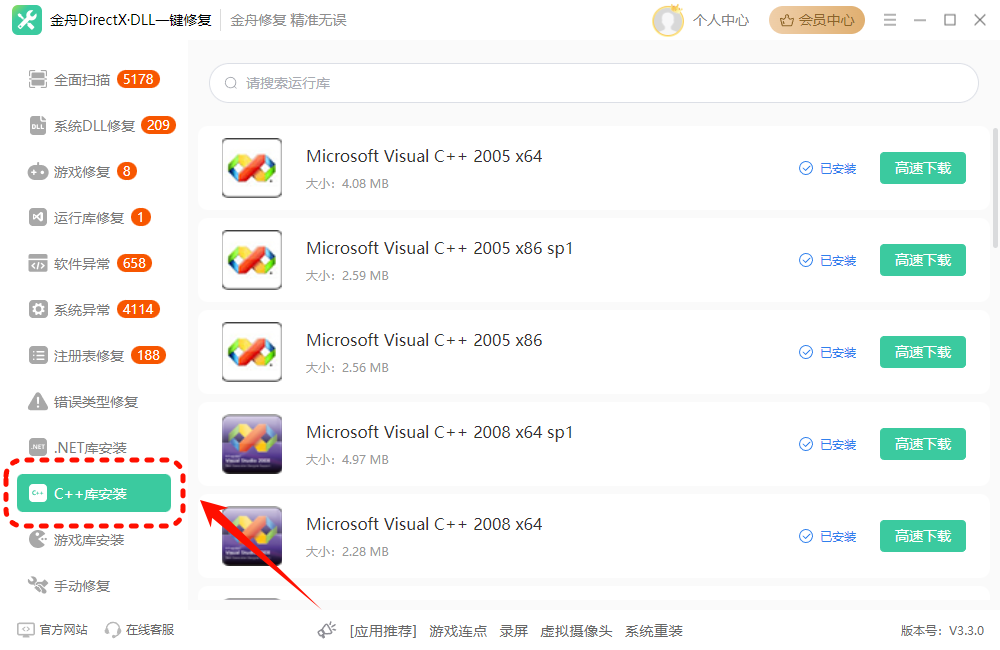Click size text 大小: 2.56 MB
The height and width of the screenshot is (650, 1000).
[x=347, y=367]
